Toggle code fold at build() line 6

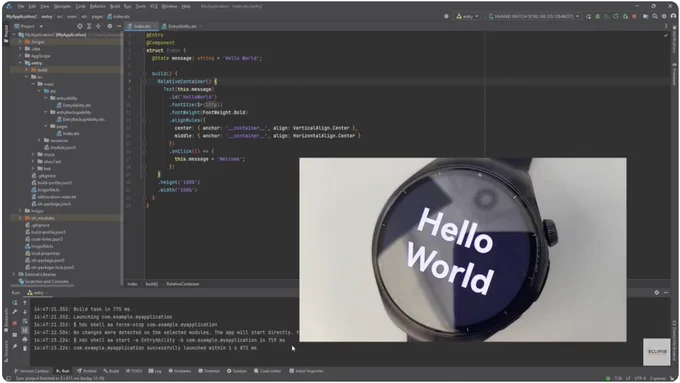[144, 74]
